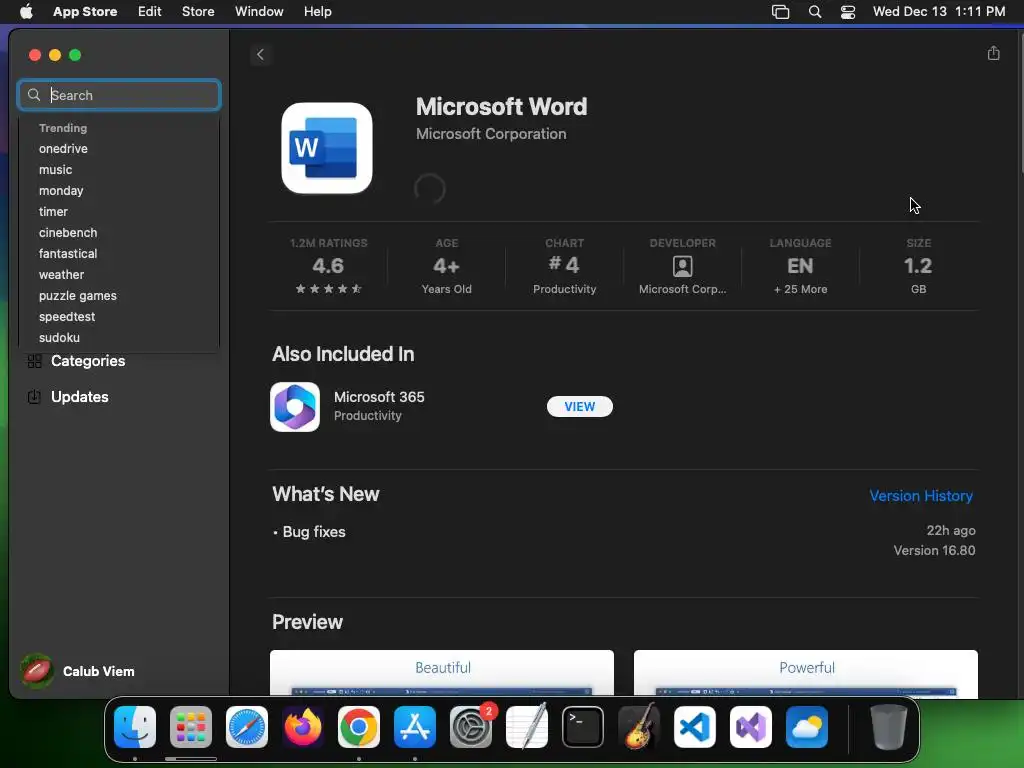This screenshot has height=768, width=1024.
Task: Select trending search 'speedtest'
Action: (67, 317)
